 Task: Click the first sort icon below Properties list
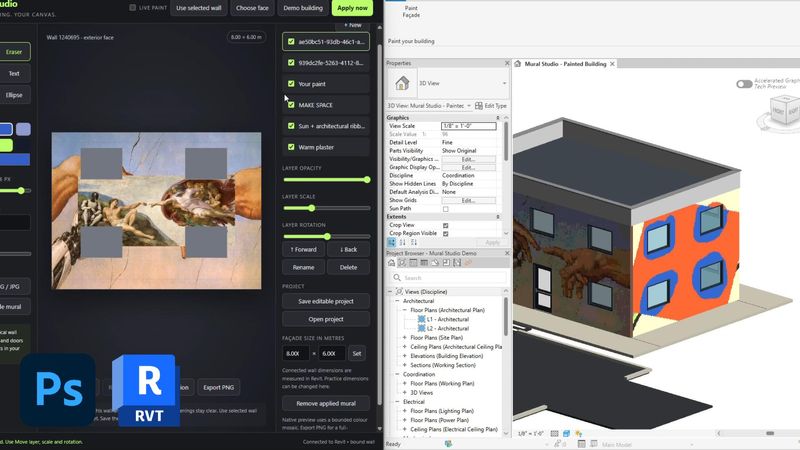click(x=403, y=242)
